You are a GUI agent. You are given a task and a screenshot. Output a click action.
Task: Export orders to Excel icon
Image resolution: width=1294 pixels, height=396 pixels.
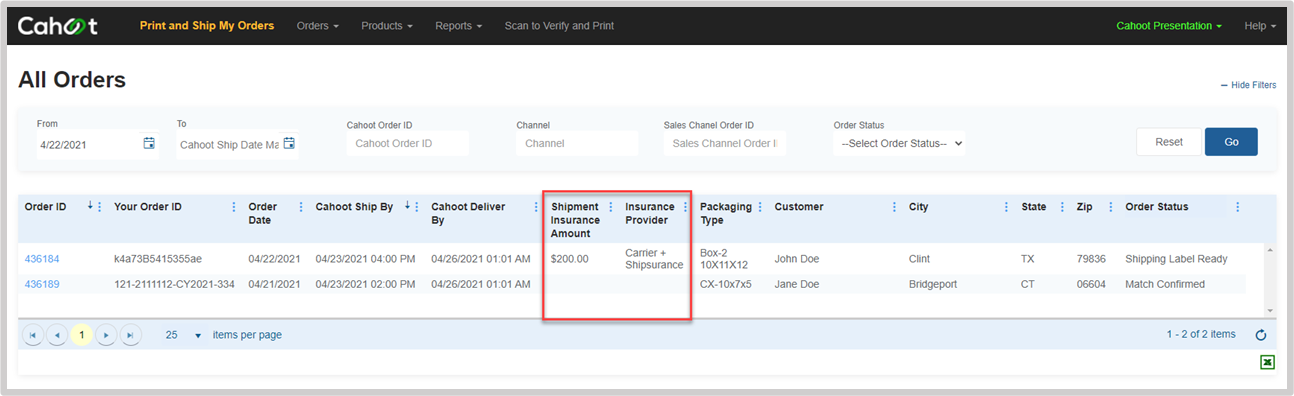(1267, 362)
